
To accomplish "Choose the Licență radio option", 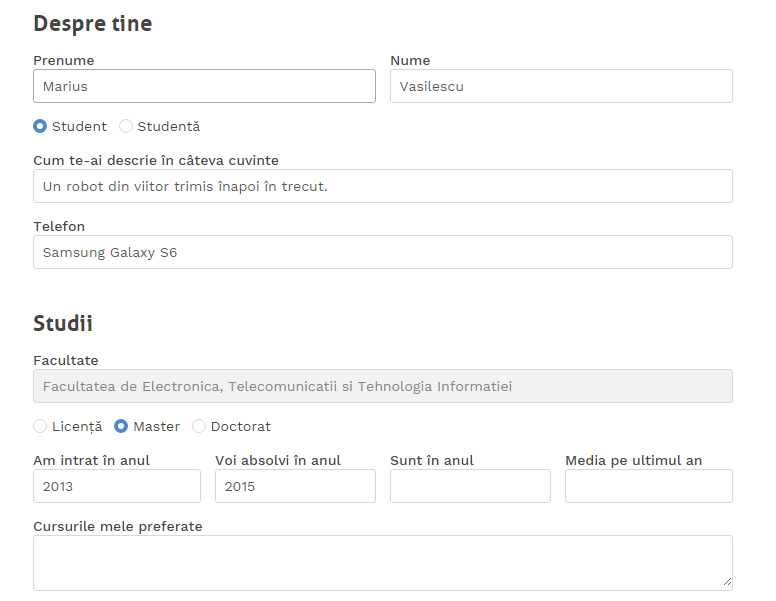I will point(40,426).
